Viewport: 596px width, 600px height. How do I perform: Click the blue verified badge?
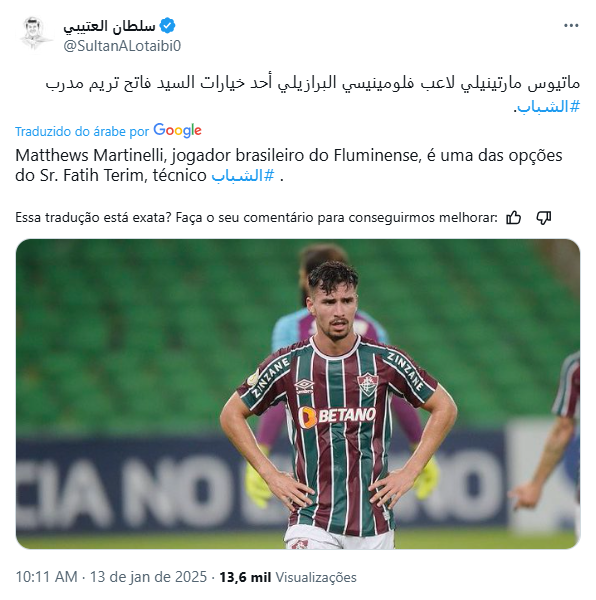pyautogui.click(x=167, y=26)
